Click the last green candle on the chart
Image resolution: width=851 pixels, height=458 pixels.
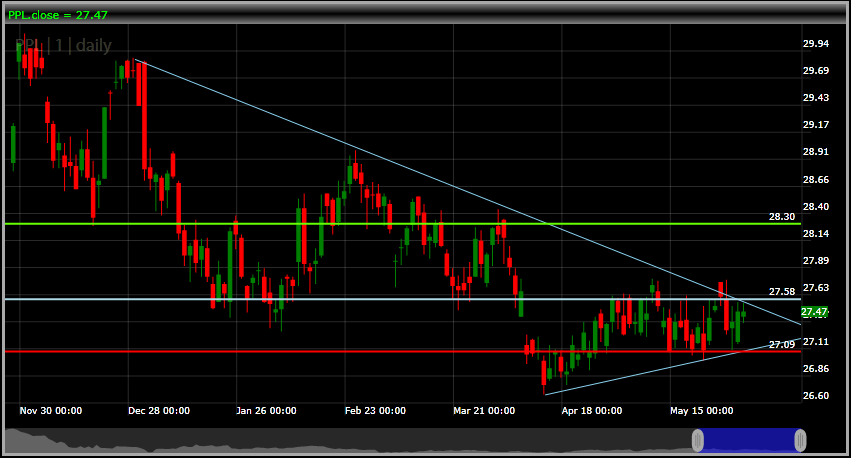tap(743, 316)
